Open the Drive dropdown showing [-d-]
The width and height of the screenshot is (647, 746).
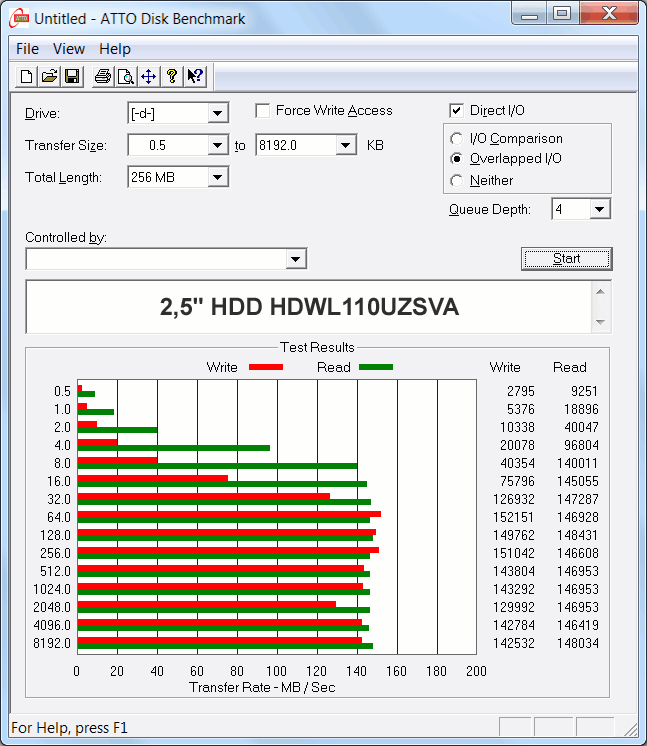217,113
